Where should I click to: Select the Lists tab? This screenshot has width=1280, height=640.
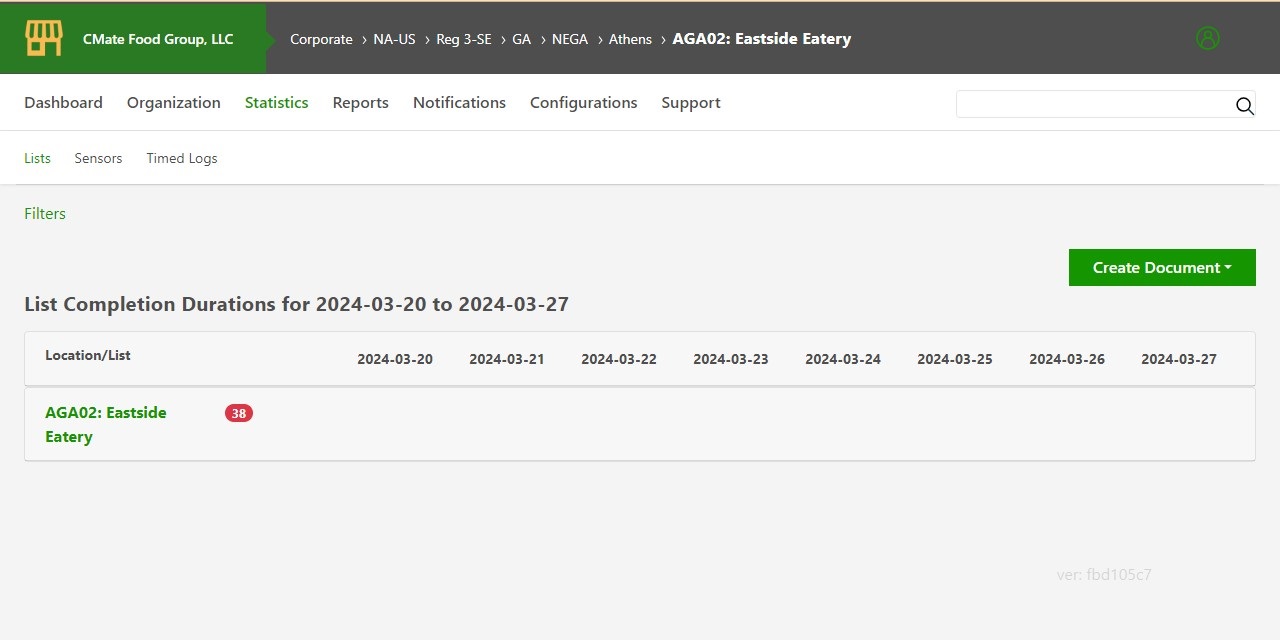(37, 158)
